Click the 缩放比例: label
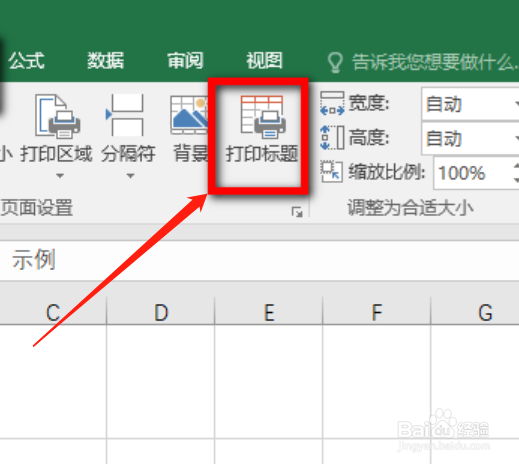The image size is (519, 464). (387, 172)
